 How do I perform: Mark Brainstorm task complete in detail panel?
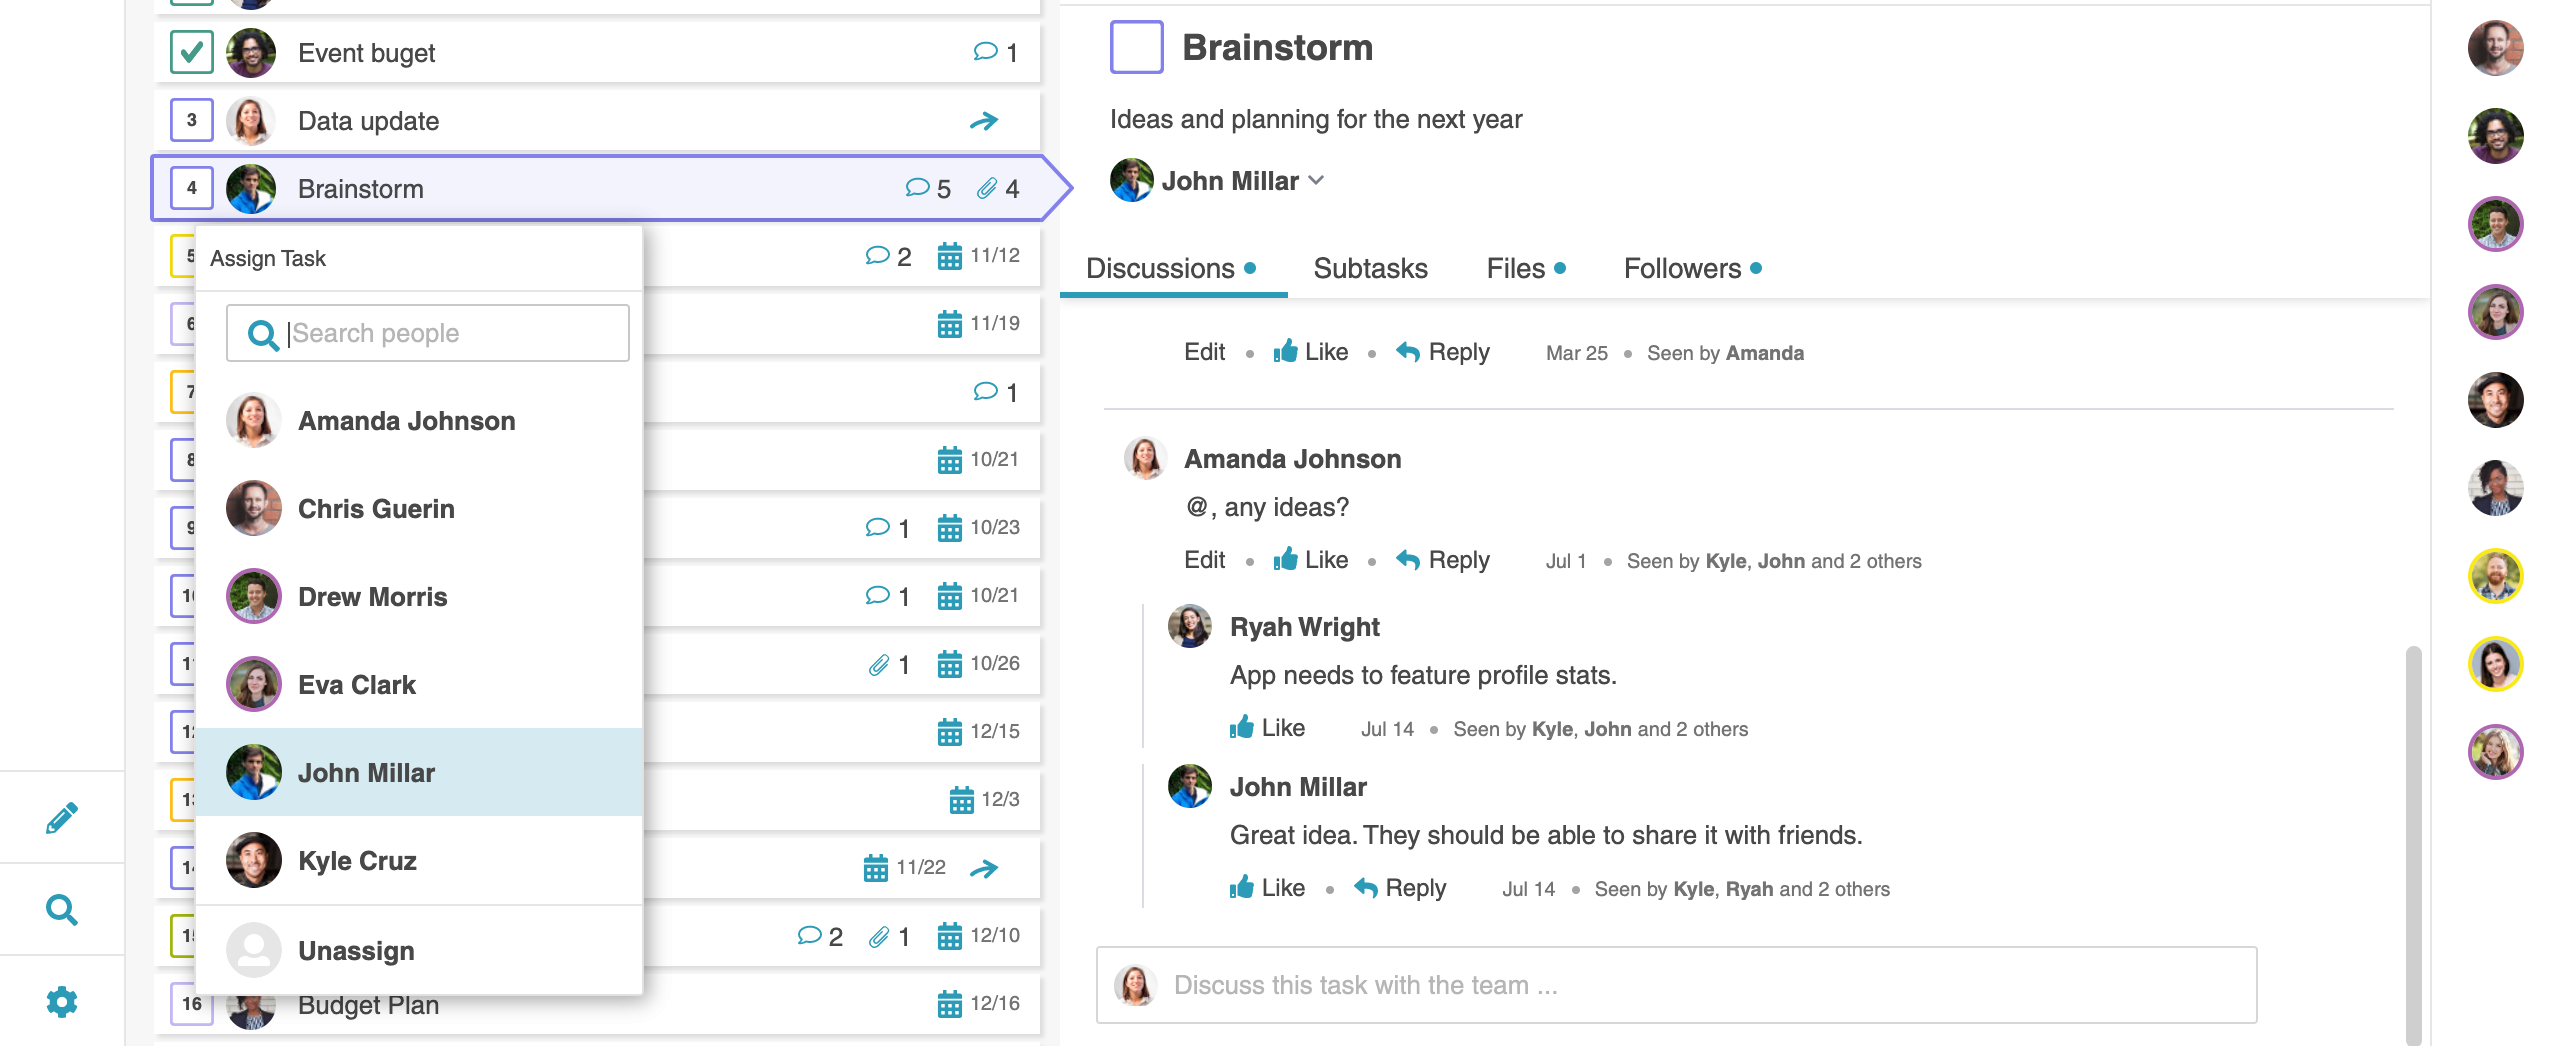[1136, 47]
